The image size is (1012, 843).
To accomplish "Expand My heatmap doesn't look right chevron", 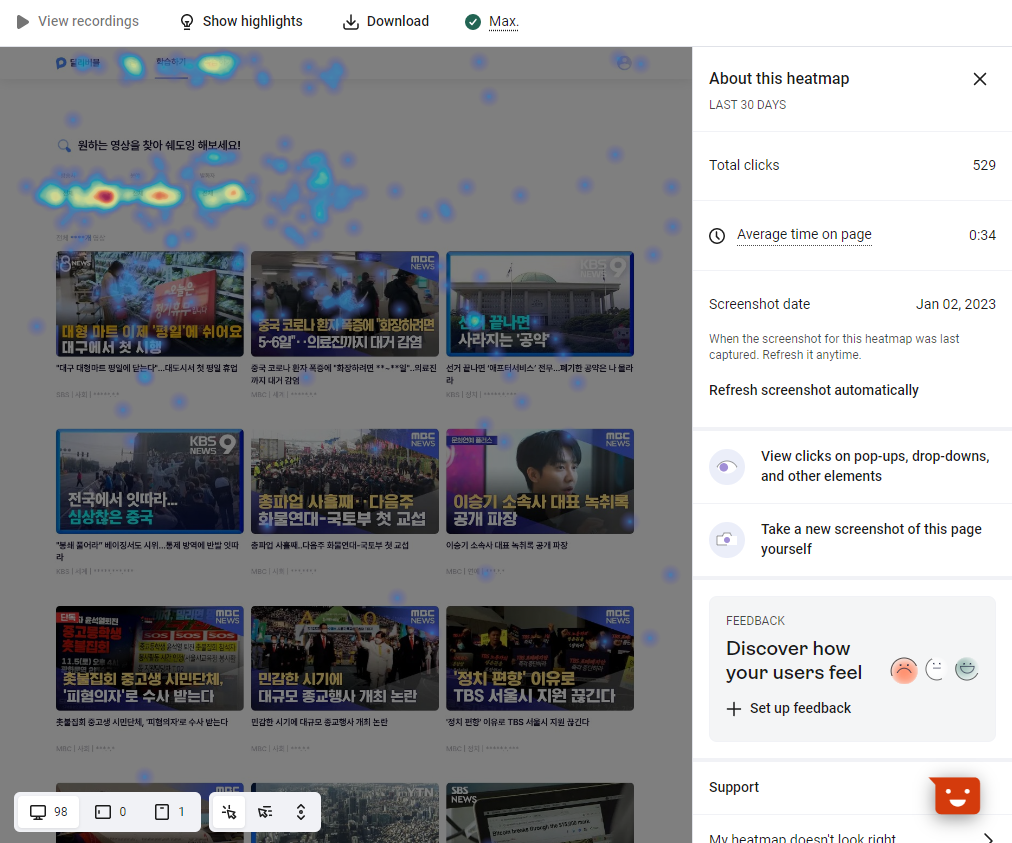I will coord(987,838).
